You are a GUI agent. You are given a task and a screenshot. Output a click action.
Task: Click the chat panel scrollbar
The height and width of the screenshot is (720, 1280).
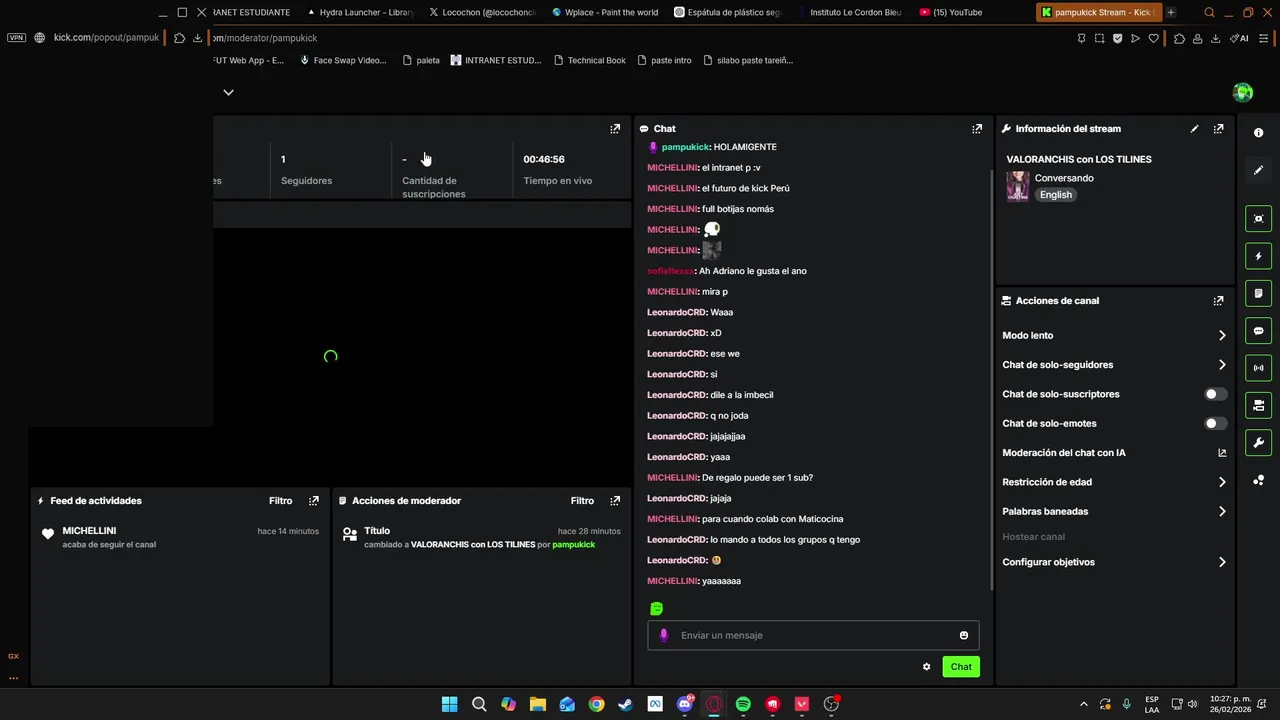(991, 380)
